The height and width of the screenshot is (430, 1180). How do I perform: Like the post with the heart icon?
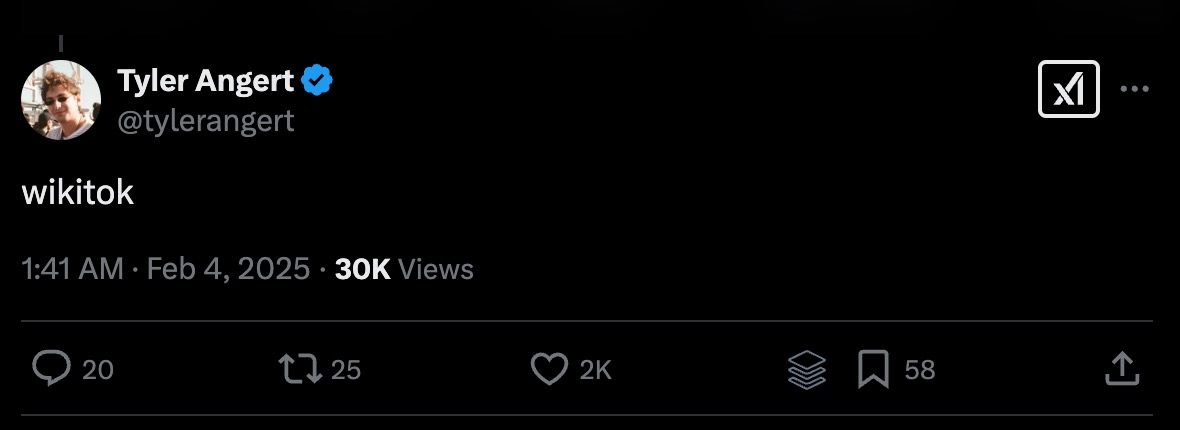coord(548,369)
